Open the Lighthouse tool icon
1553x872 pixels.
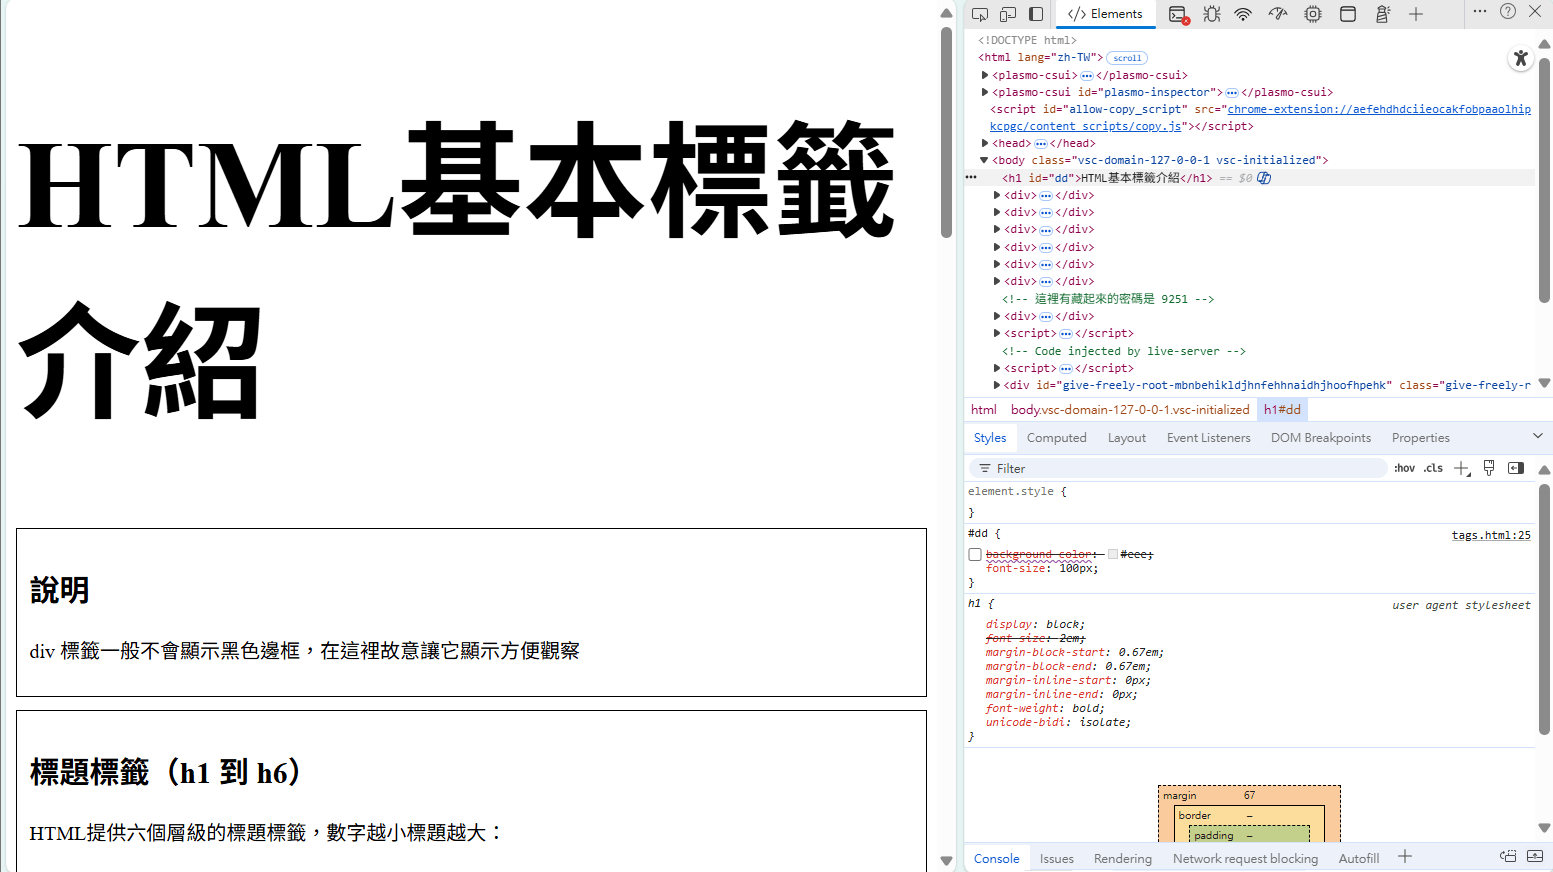(1383, 14)
